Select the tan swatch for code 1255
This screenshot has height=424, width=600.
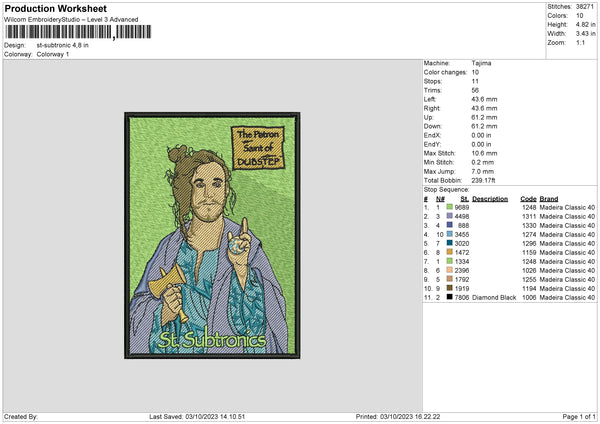pos(449,279)
